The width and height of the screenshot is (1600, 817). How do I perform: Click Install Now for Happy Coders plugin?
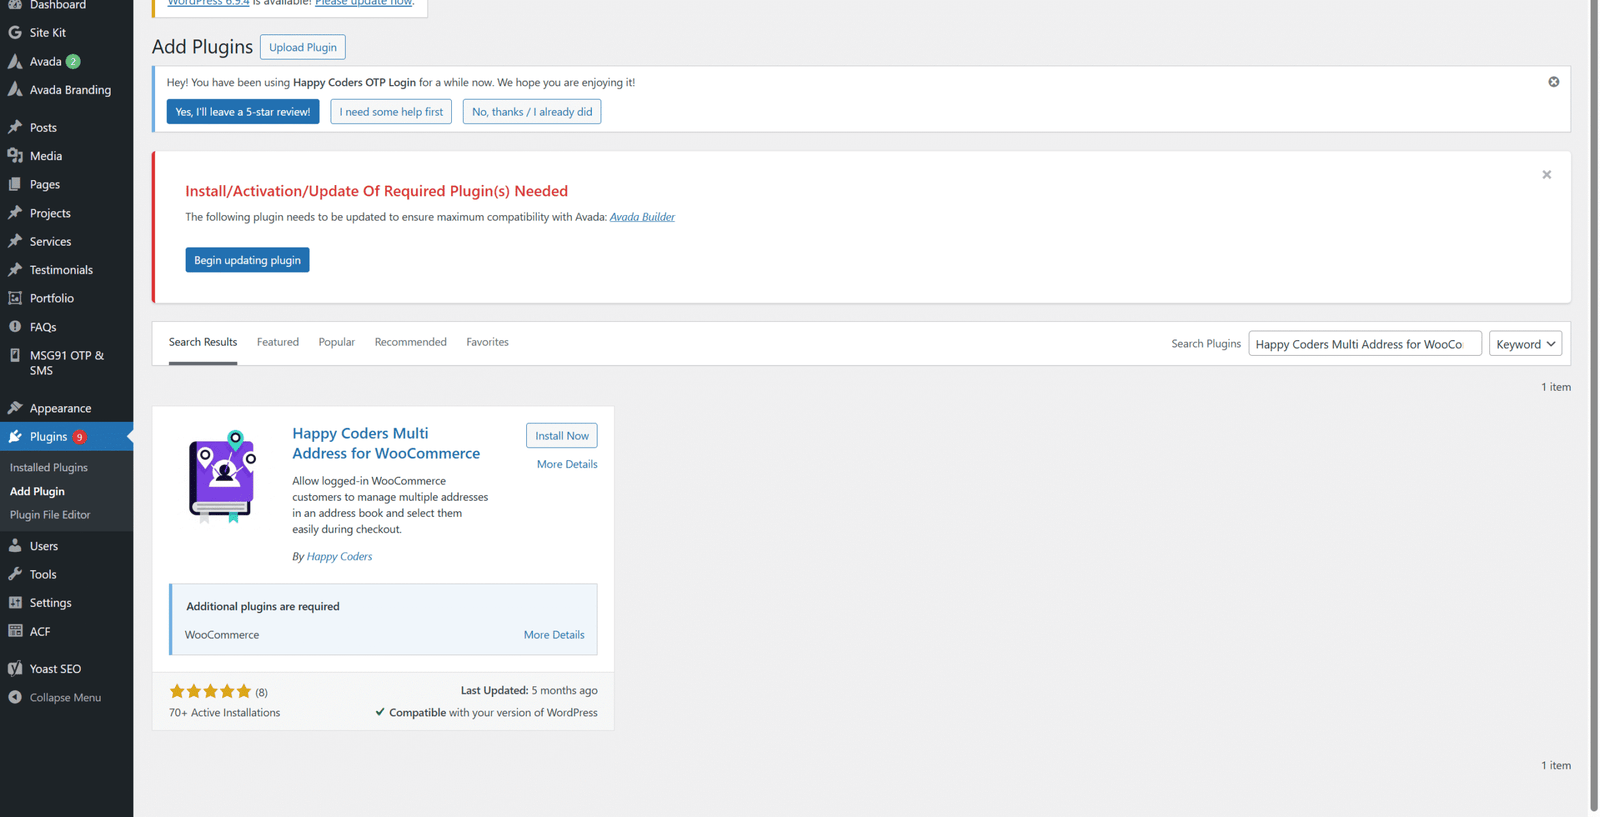(561, 436)
